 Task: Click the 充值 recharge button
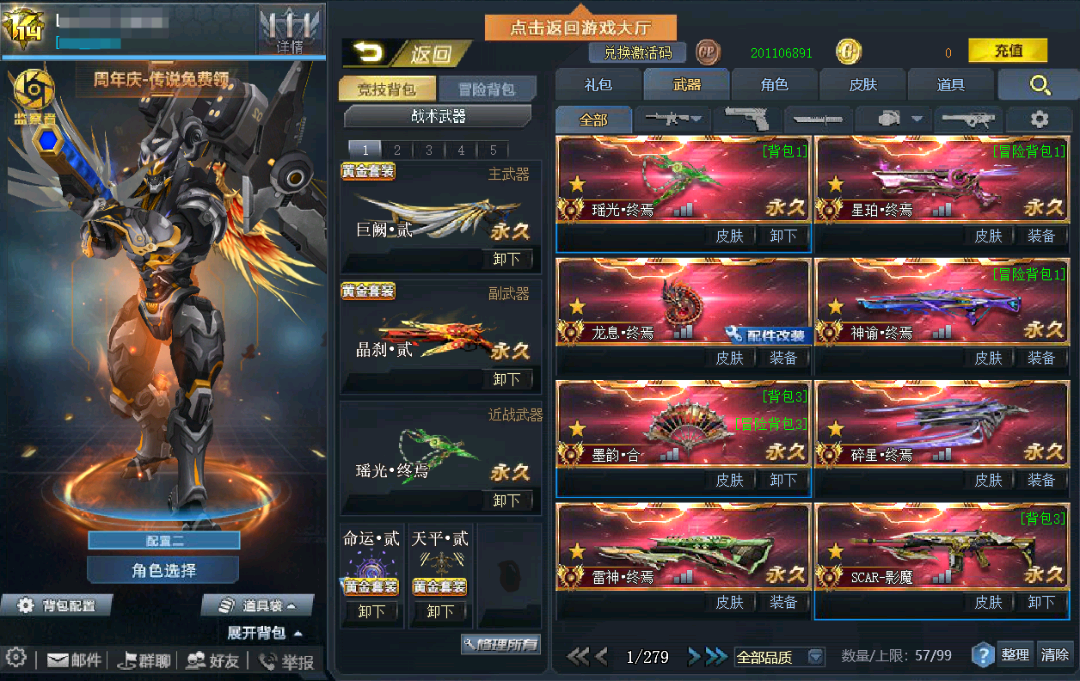click(1008, 50)
